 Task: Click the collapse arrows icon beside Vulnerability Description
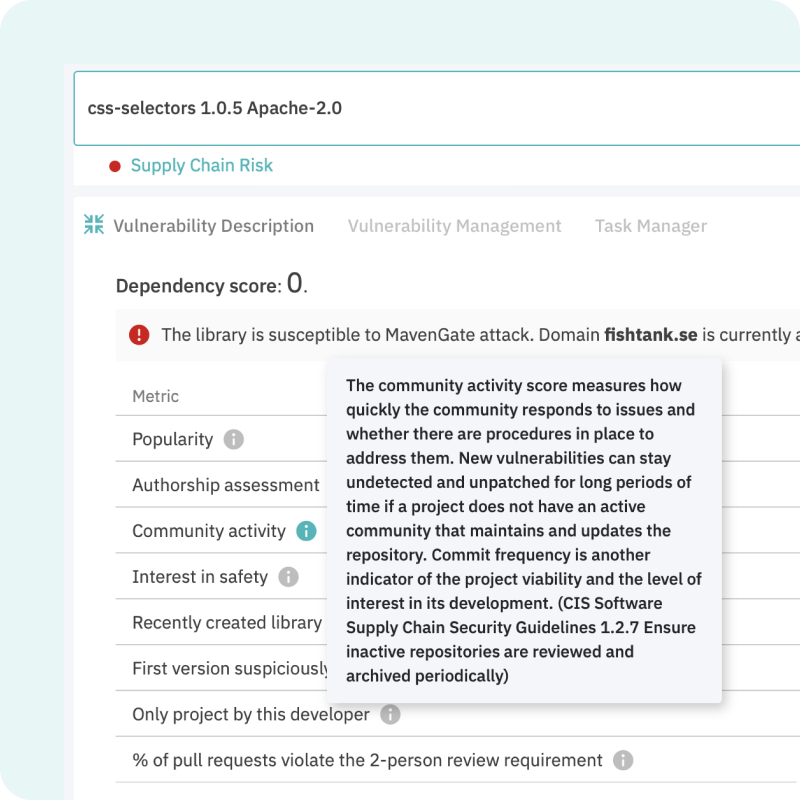(x=94, y=224)
